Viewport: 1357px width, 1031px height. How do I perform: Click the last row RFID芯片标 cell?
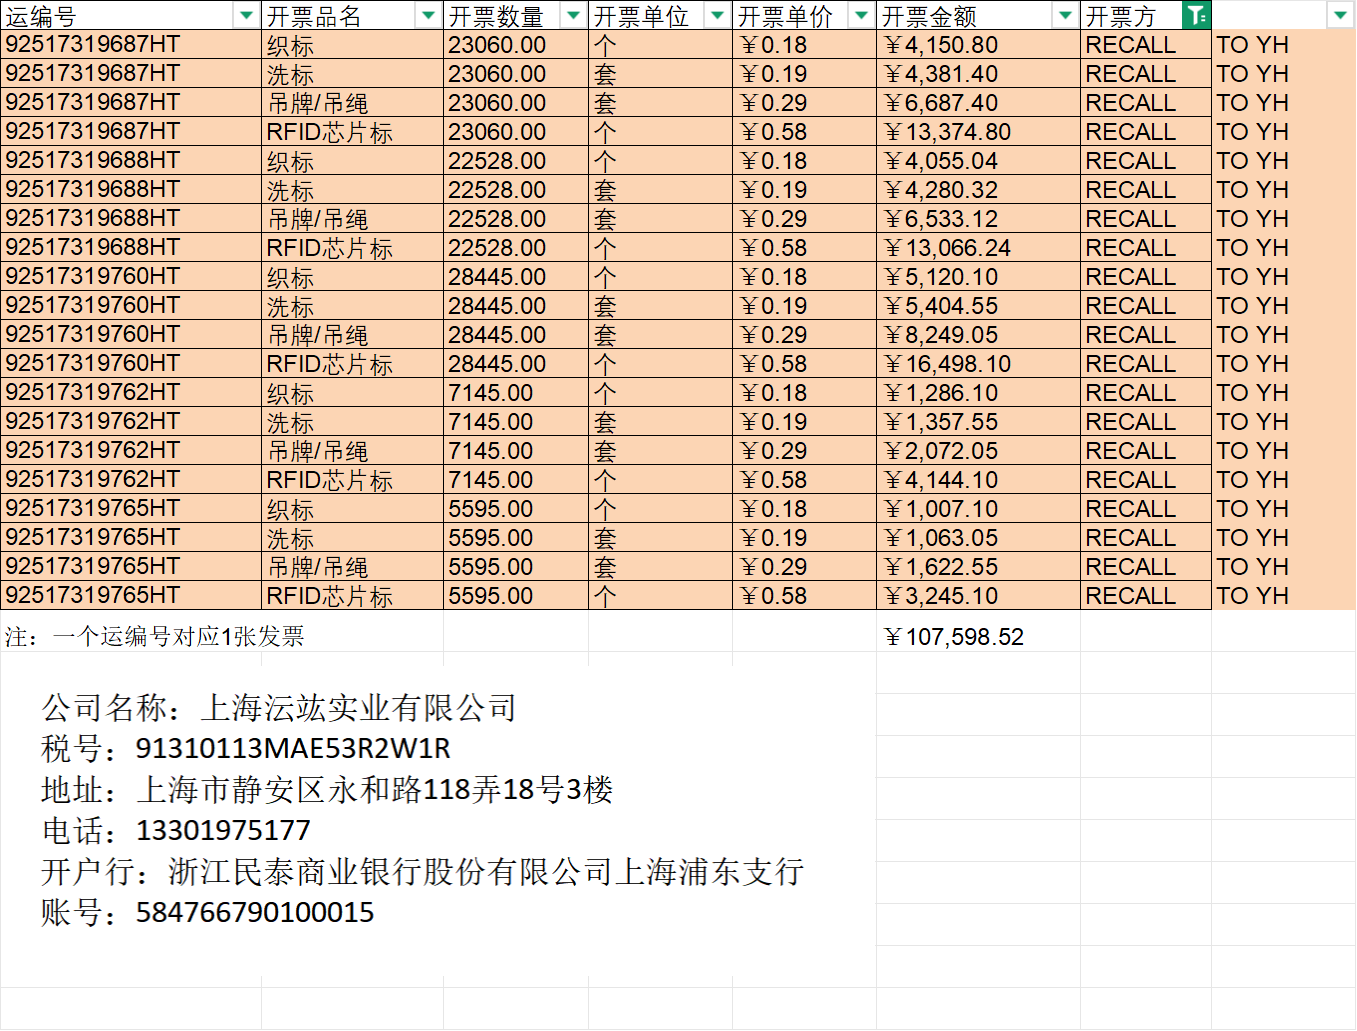click(x=330, y=596)
